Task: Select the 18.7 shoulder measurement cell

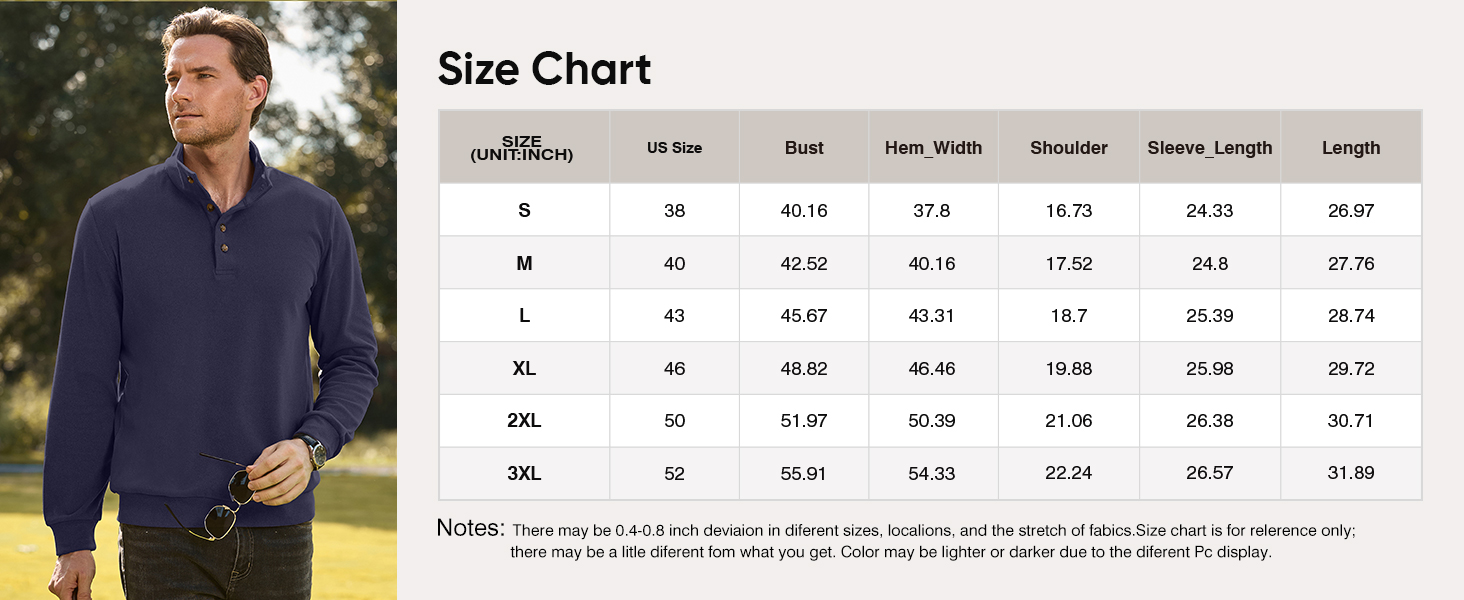Action: [x=1068, y=316]
